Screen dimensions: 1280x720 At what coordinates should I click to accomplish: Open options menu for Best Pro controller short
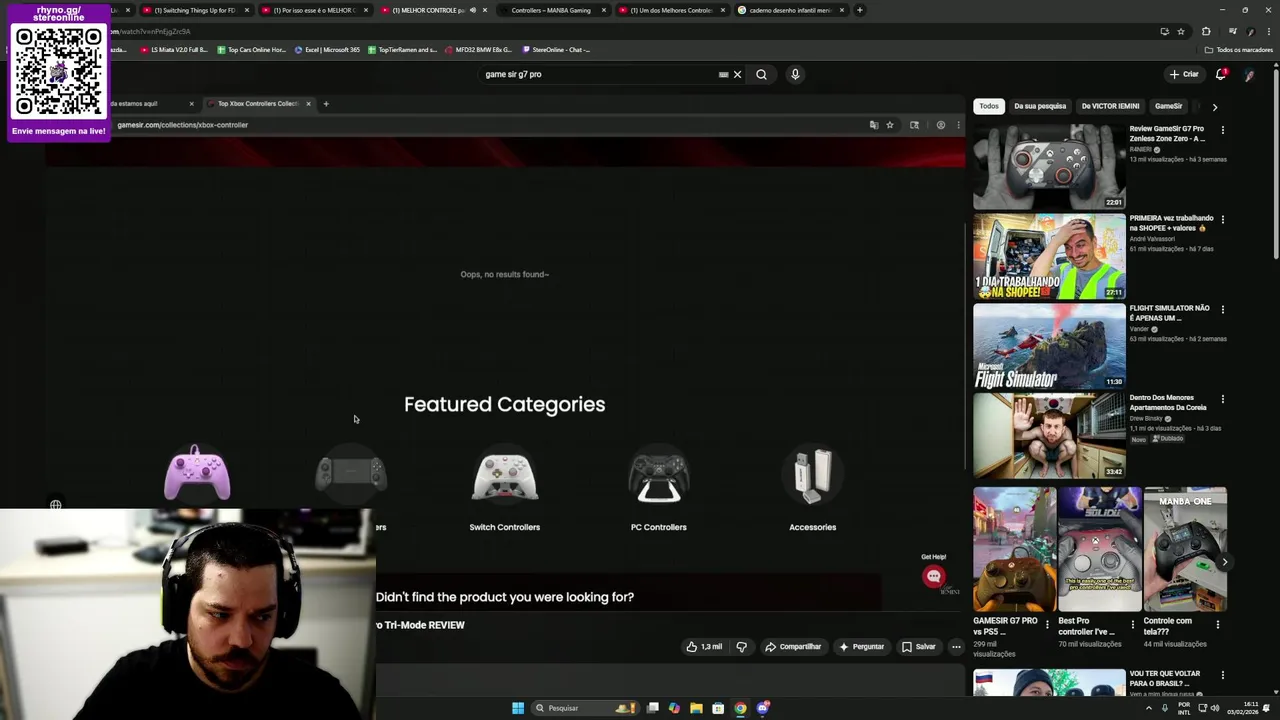point(1132,624)
